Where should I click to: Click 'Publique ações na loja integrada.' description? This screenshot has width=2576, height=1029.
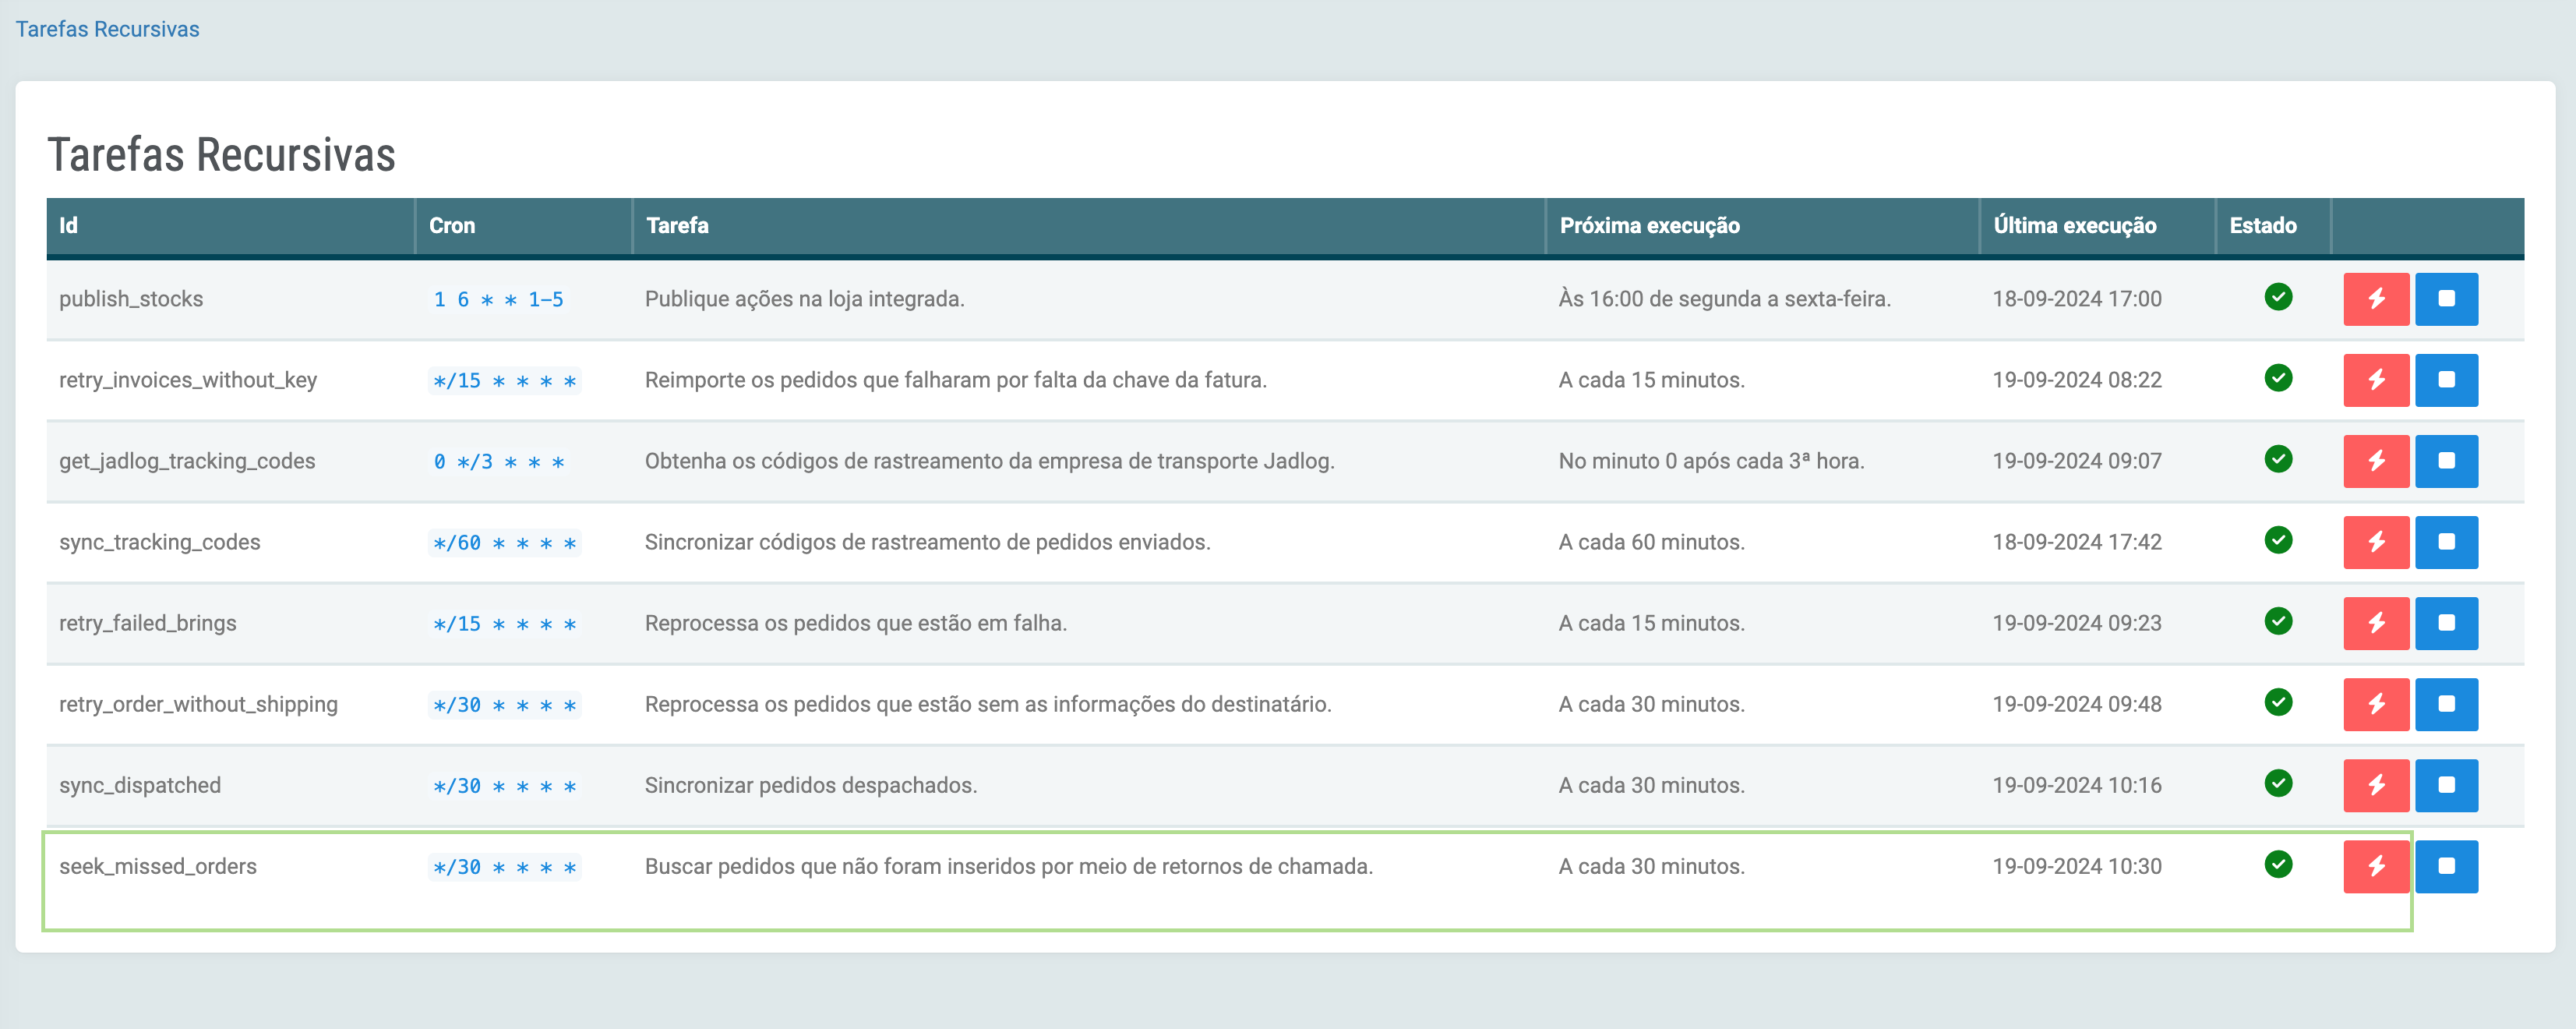805,299
